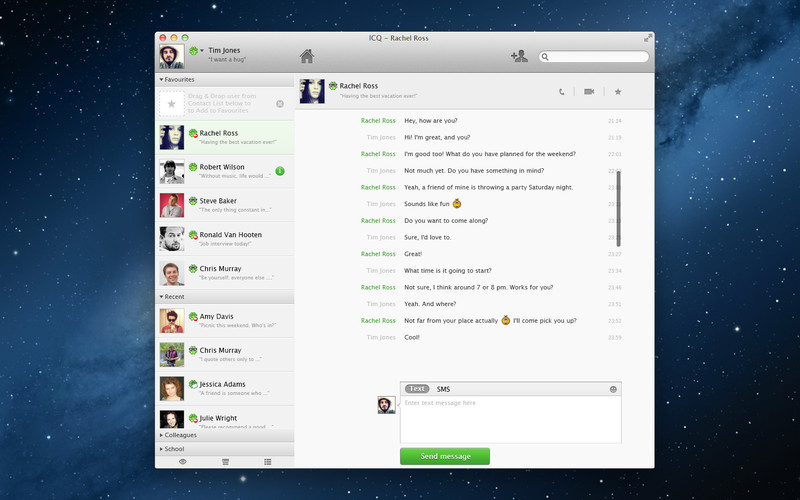The image size is (800, 500).
Task: Switch to the Text message tab
Action: [417, 389]
